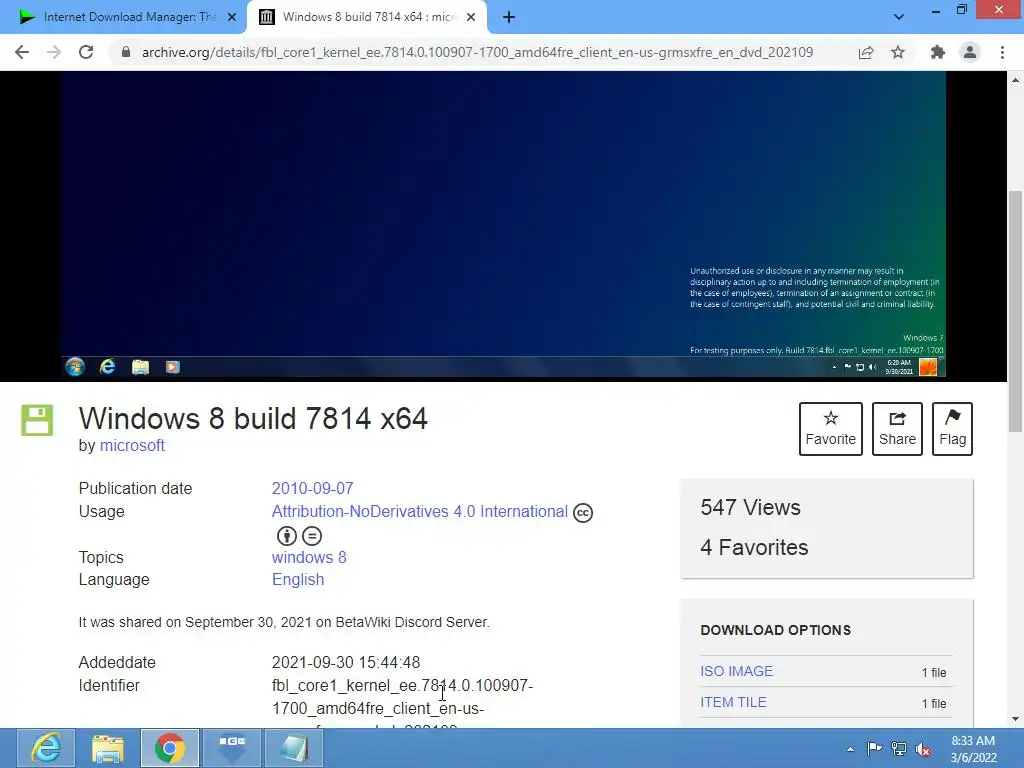Close the Windows 8 build 7814 tab

[471, 17]
